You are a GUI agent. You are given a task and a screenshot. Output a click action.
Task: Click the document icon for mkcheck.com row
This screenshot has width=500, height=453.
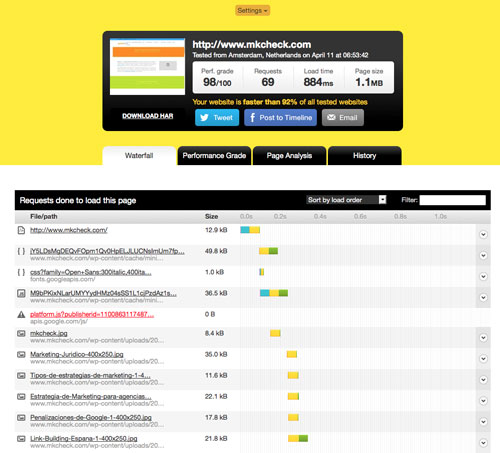point(21,230)
